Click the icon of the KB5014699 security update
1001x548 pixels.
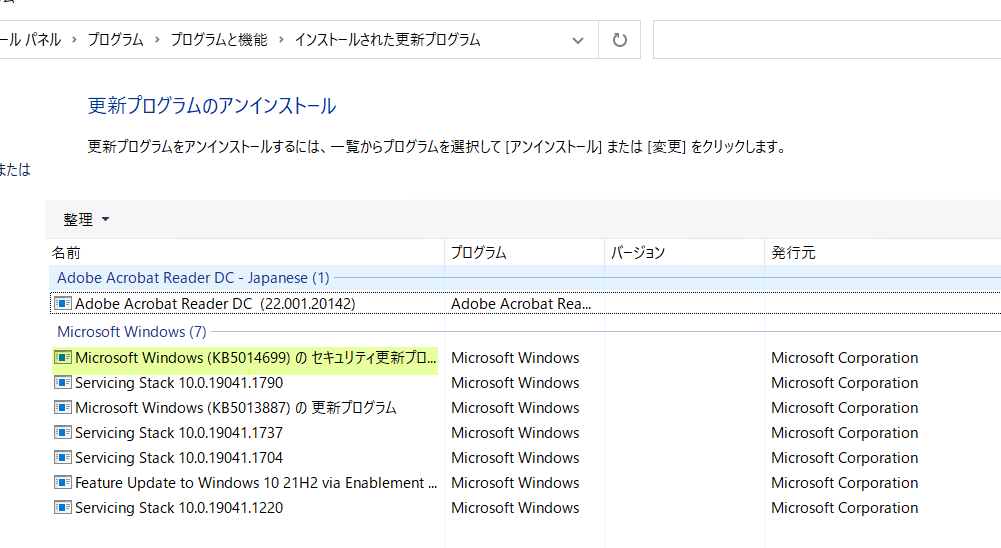[63, 358]
